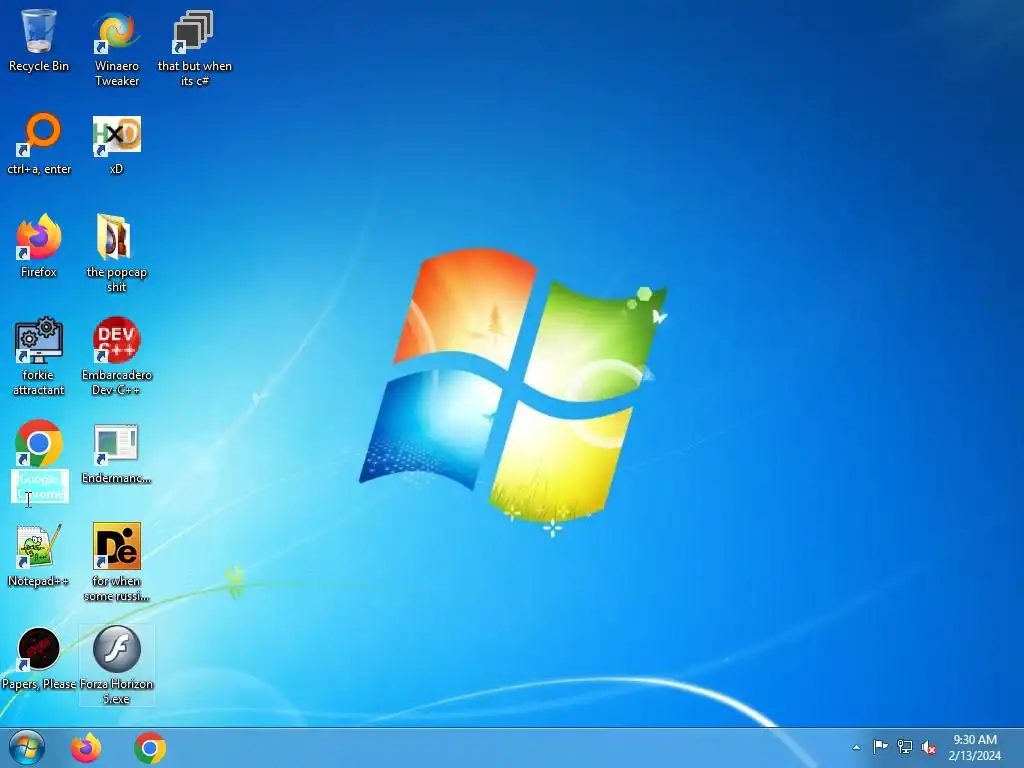Show hidden tray icons arrow

856,747
